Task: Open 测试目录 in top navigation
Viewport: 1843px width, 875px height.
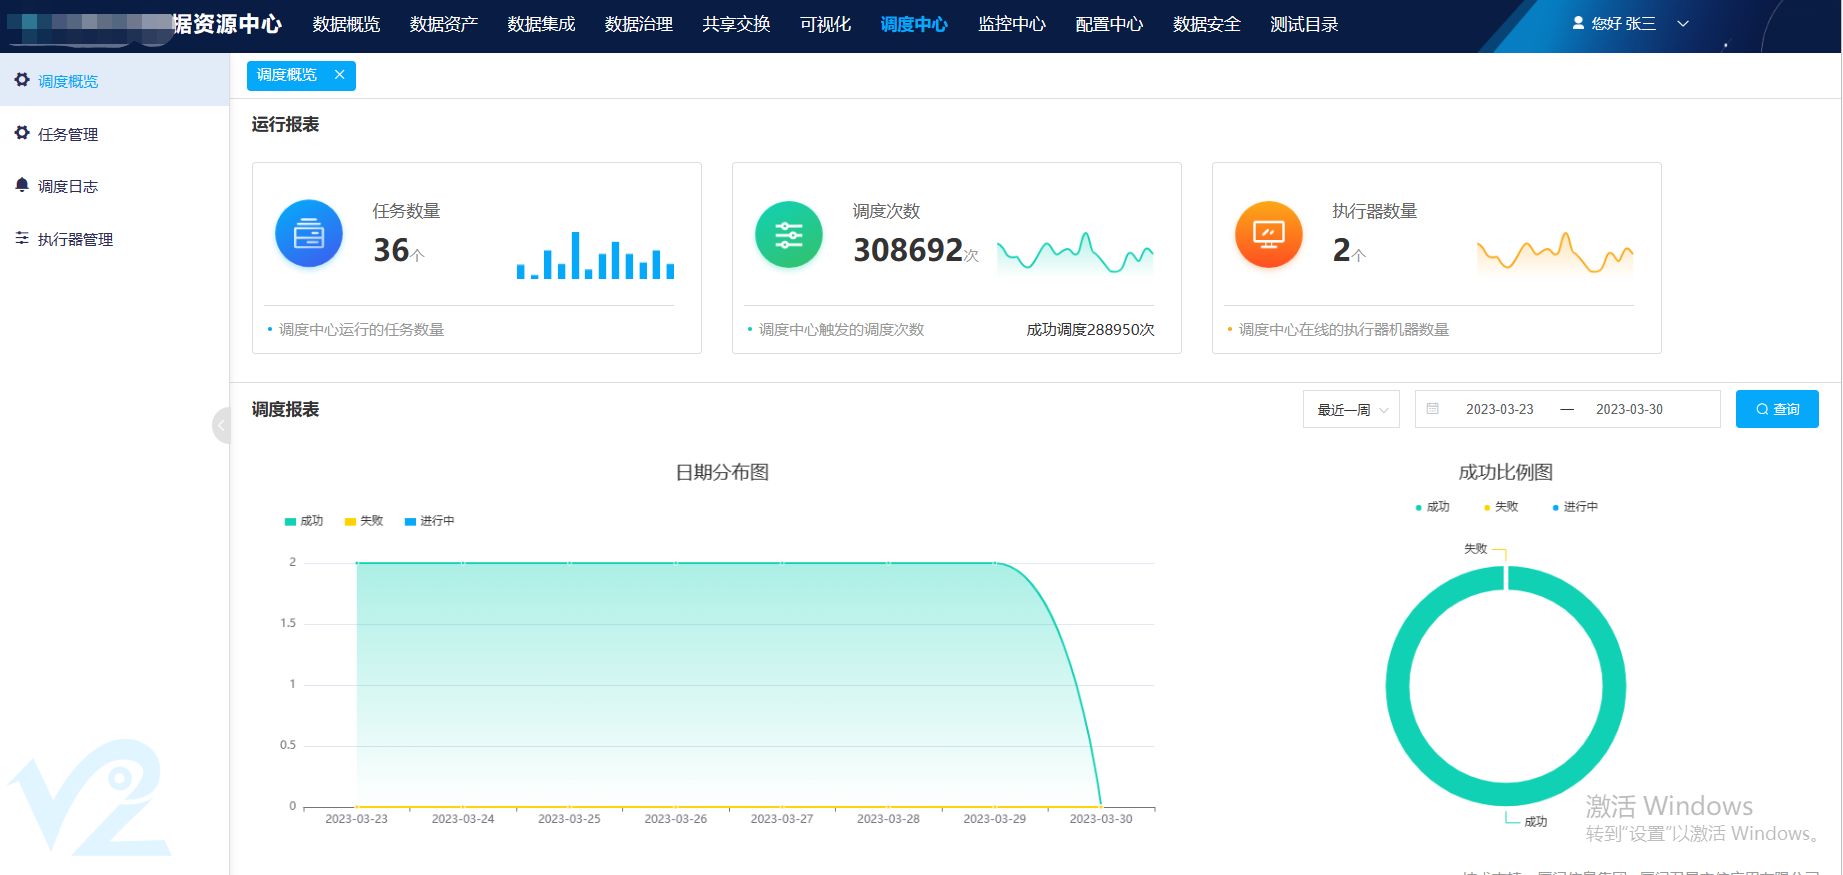Action: click(1304, 24)
